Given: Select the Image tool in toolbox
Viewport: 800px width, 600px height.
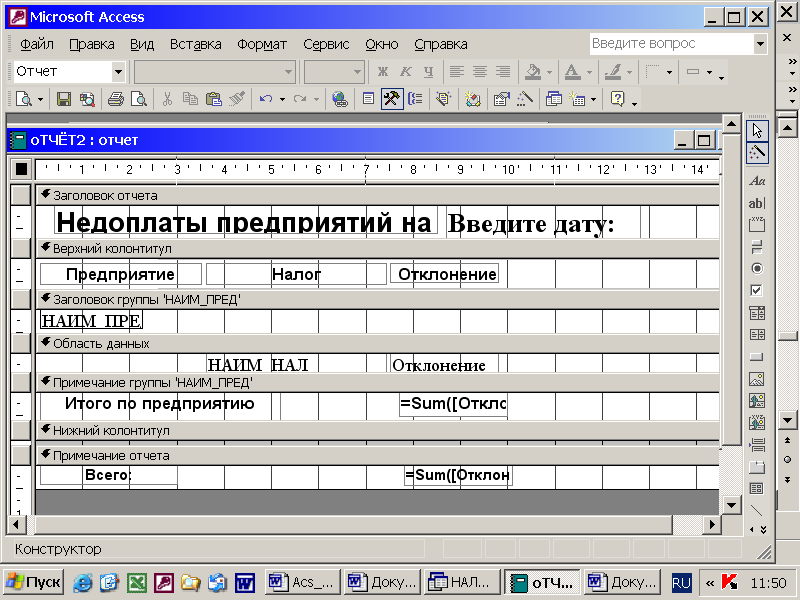Looking at the screenshot, I should click(757, 379).
